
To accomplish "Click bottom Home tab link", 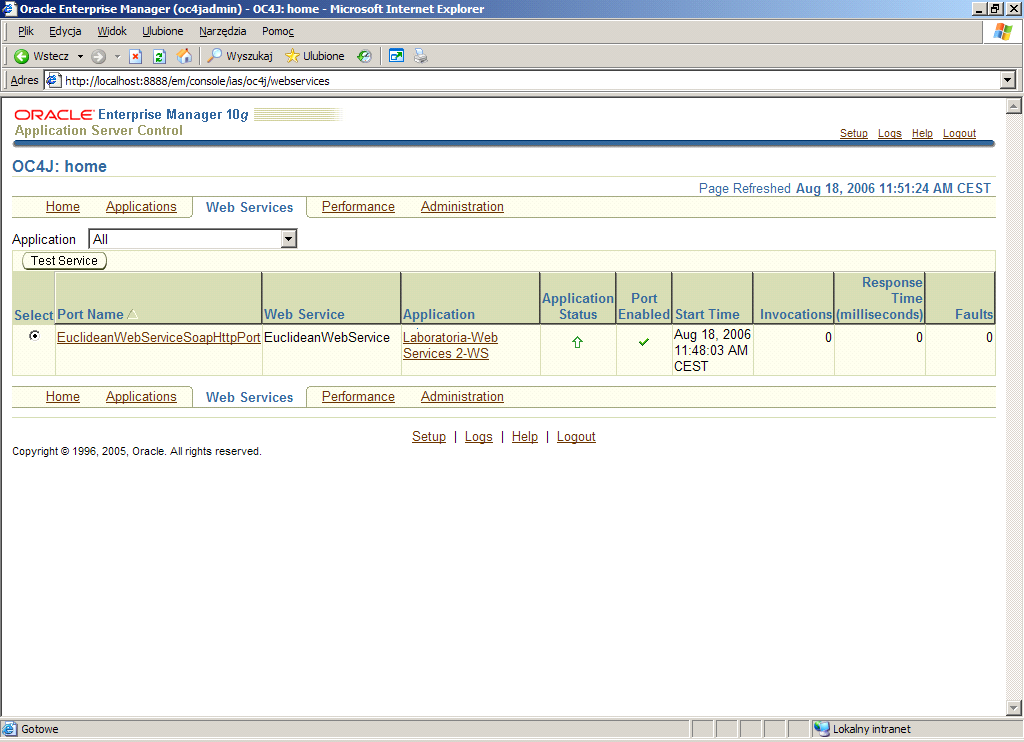I will coord(63,396).
